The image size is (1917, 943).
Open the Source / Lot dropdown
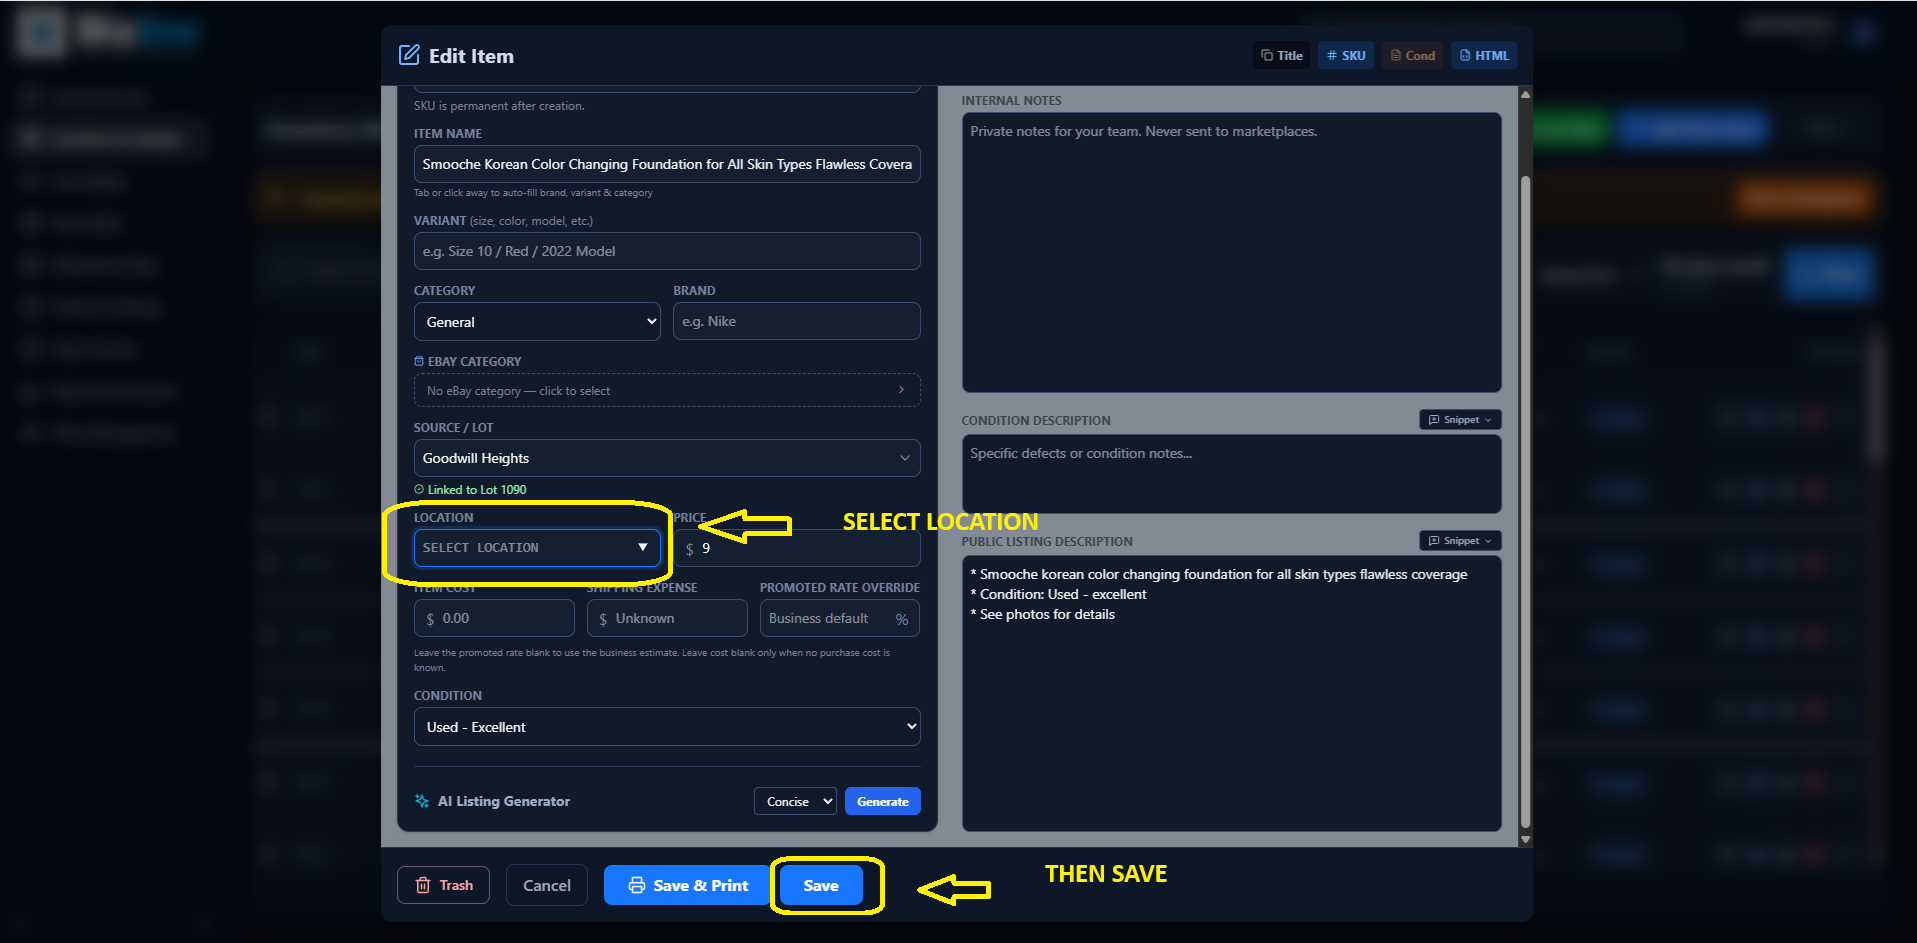(667, 458)
